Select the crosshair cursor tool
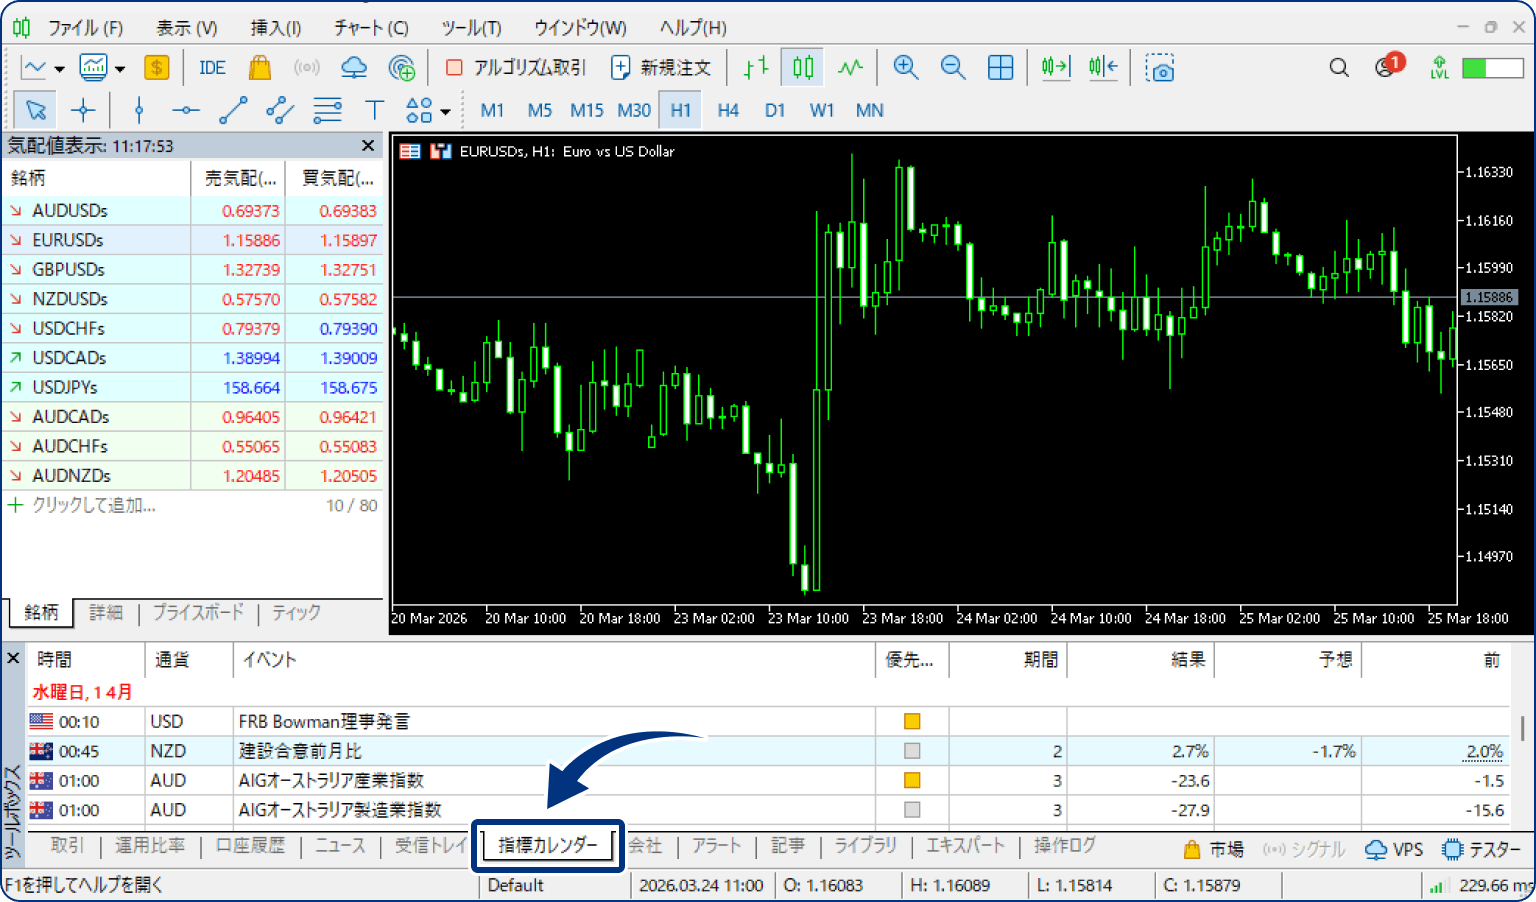The width and height of the screenshot is (1536, 902). (x=83, y=110)
